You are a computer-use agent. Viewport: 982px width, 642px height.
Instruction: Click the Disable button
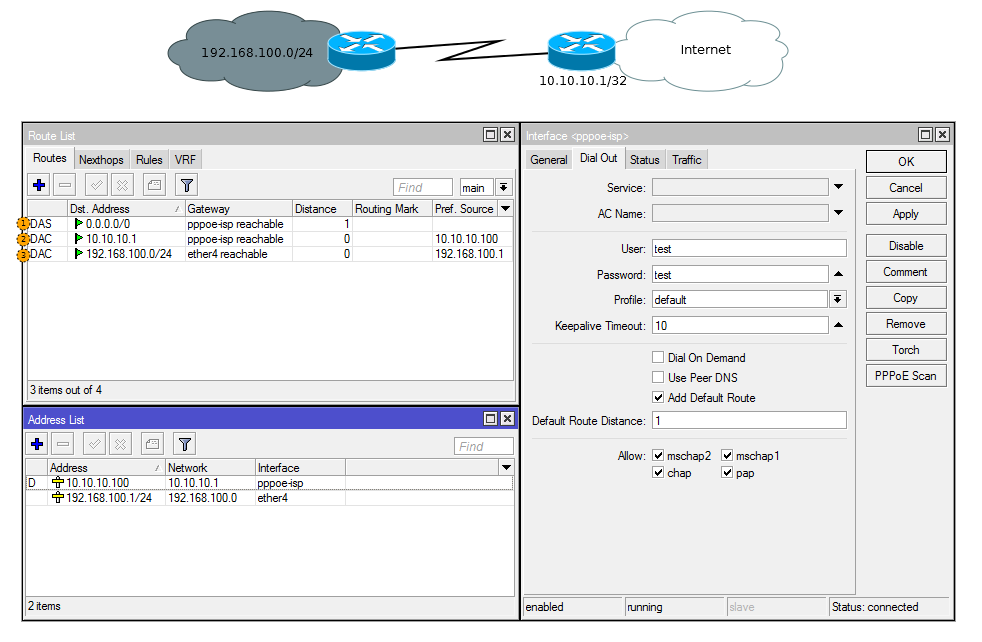[906, 246]
